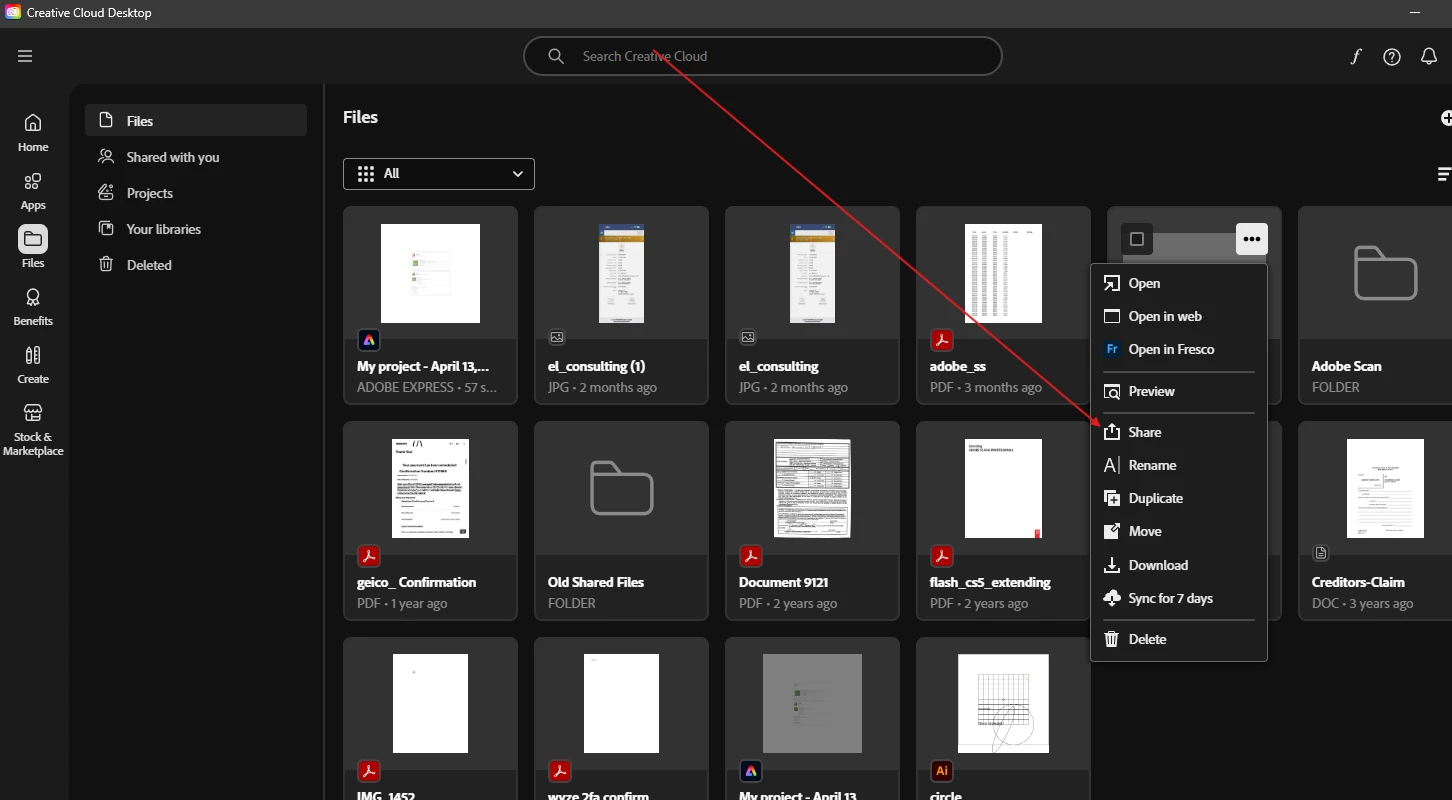Select Move in the context menu
The height and width of the screenshot is (800, 1452).
pos(1179,531)
